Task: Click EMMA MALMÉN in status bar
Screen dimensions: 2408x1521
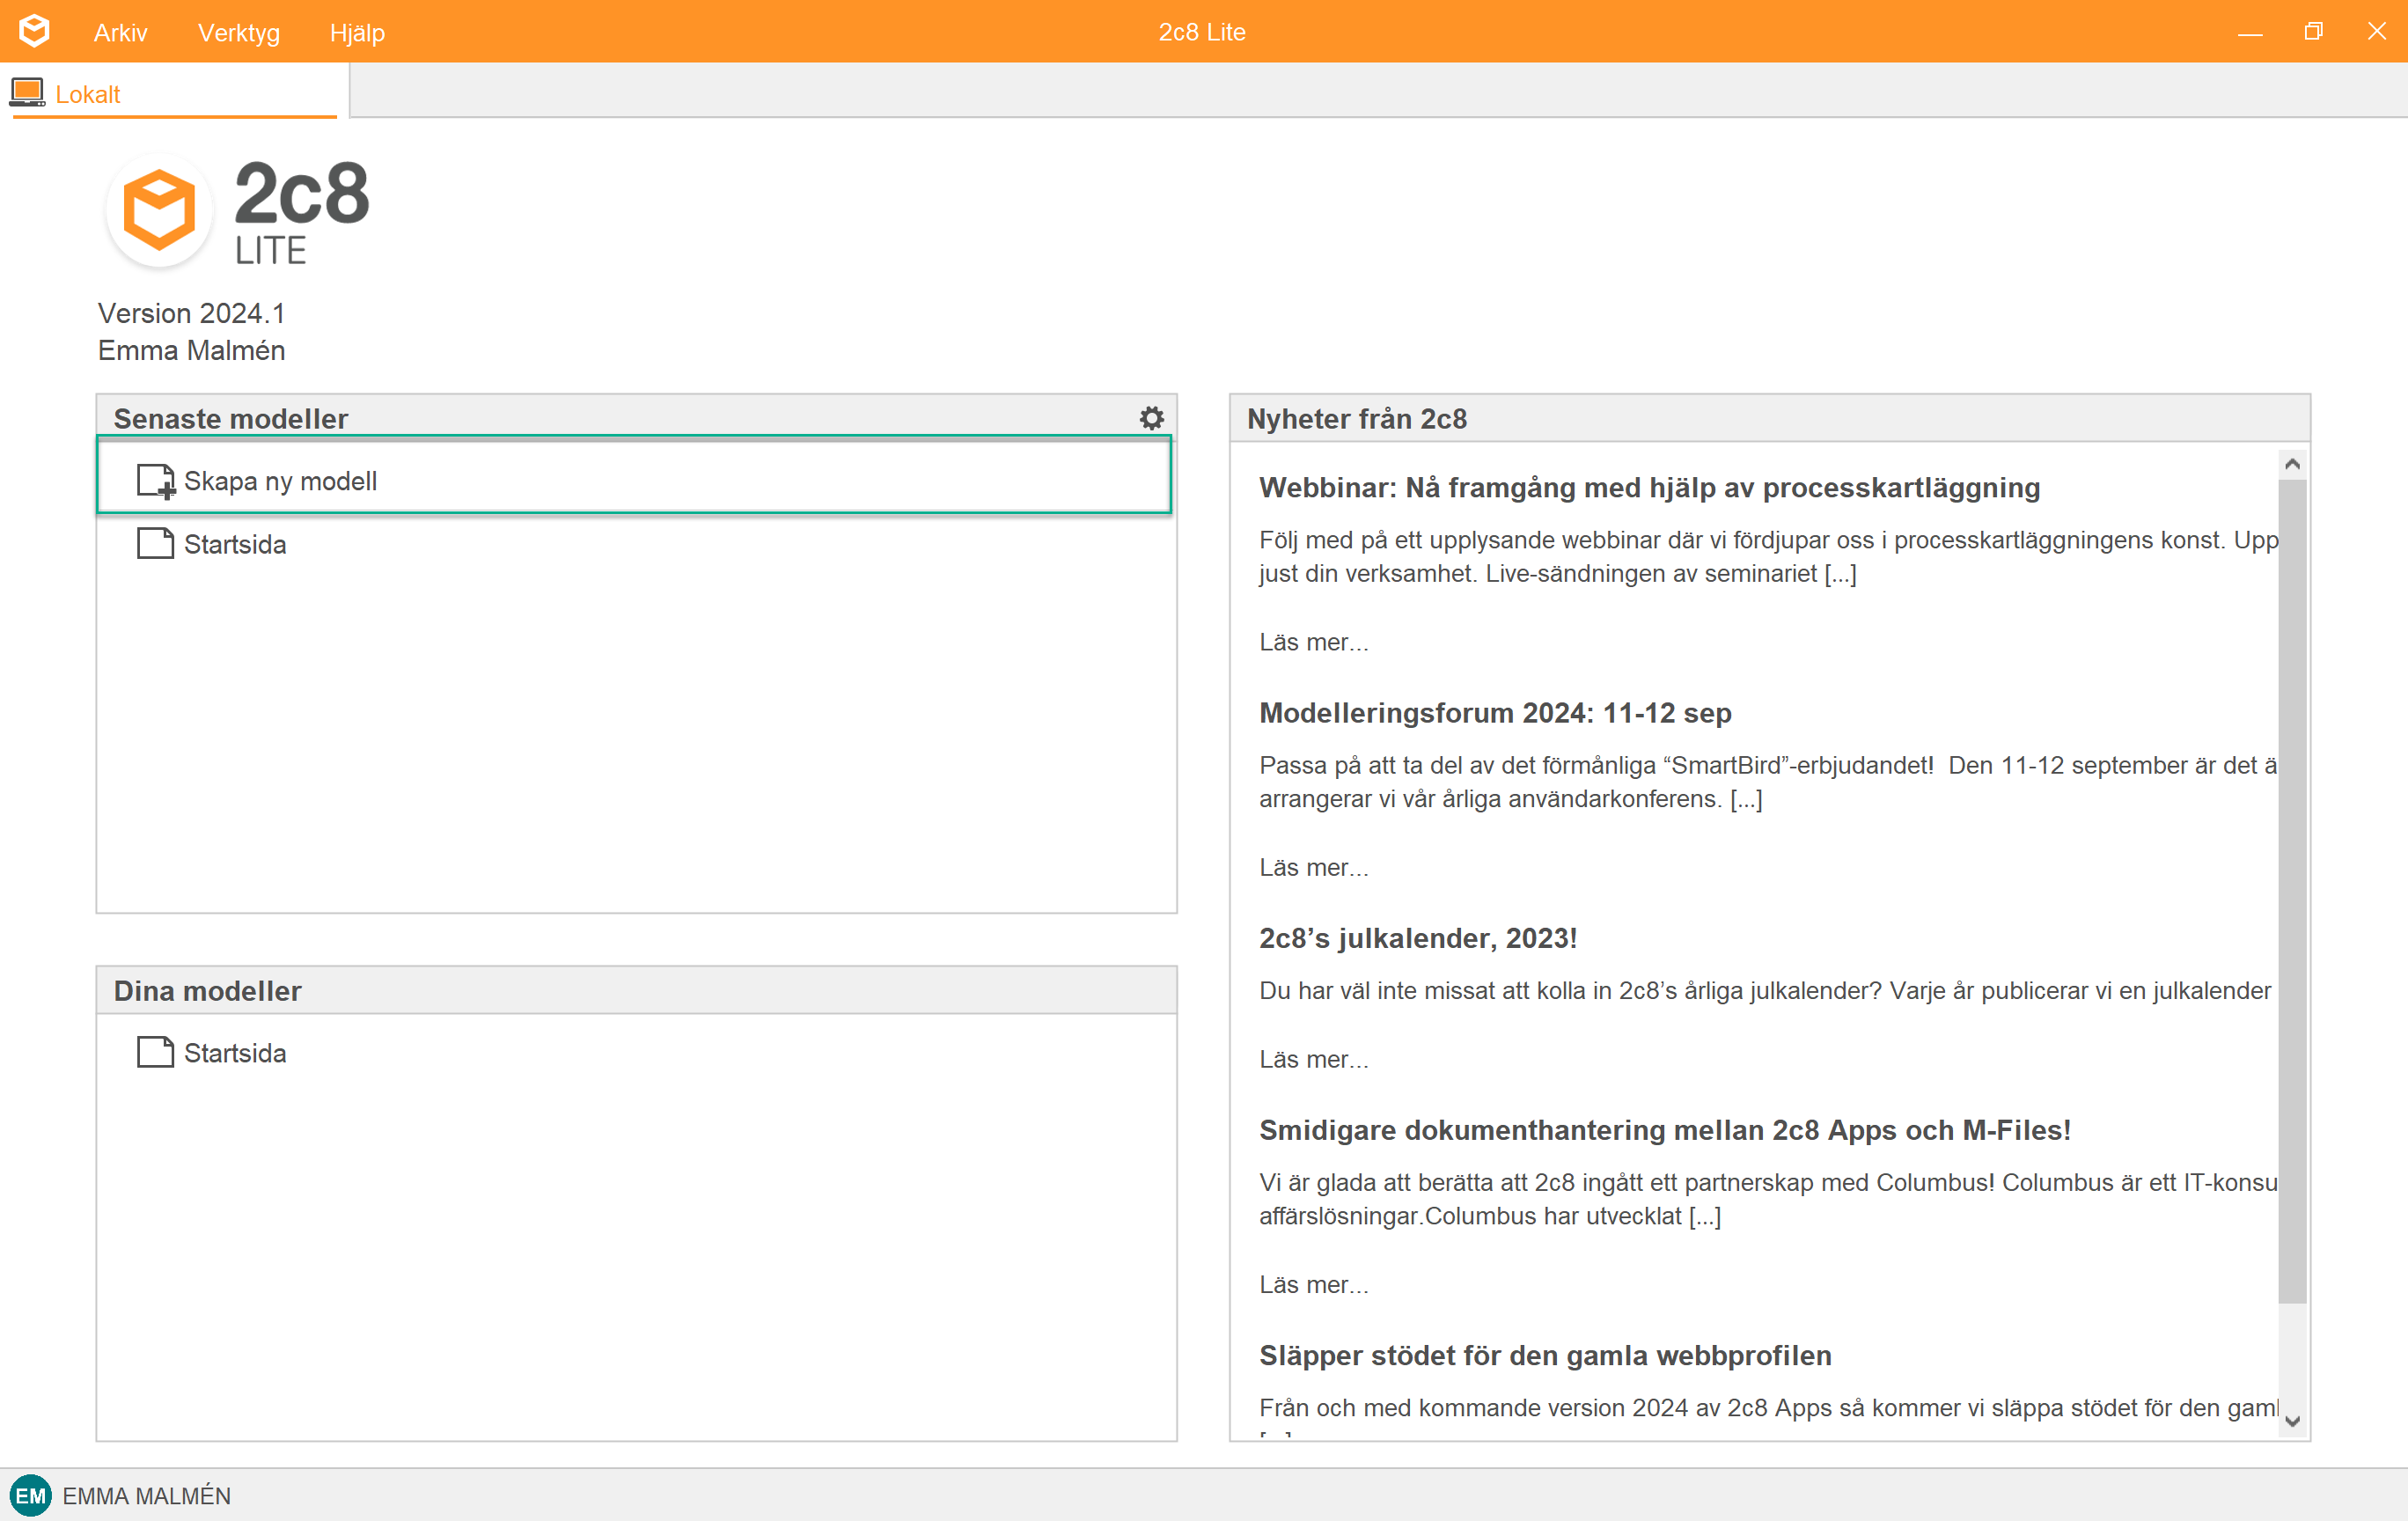Action: (x=146, y=1495)
